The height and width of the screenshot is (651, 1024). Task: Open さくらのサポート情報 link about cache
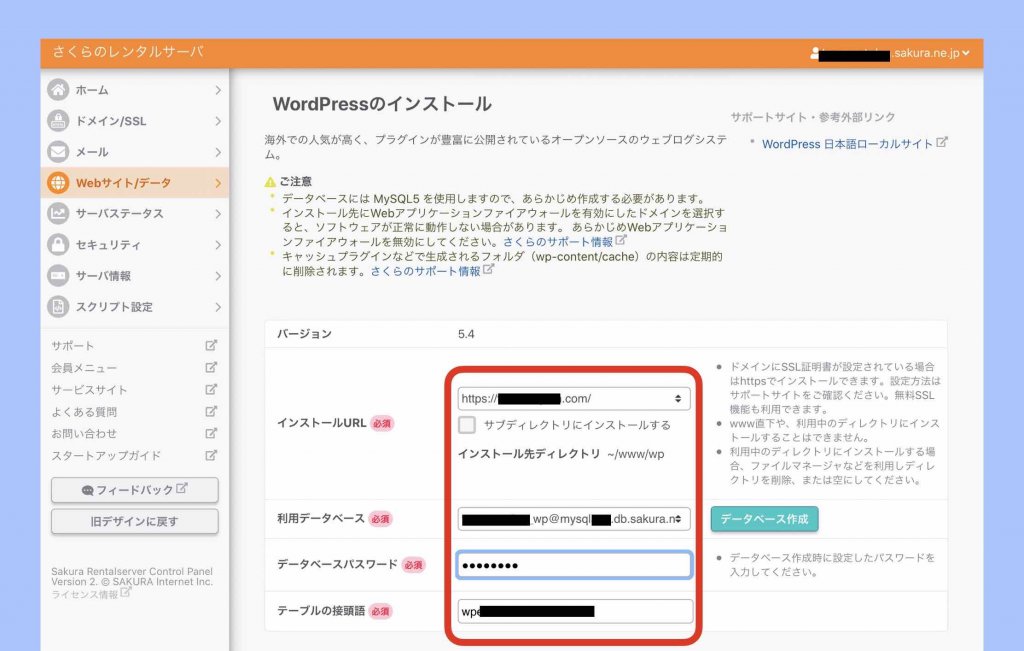(x=425, y=271)
